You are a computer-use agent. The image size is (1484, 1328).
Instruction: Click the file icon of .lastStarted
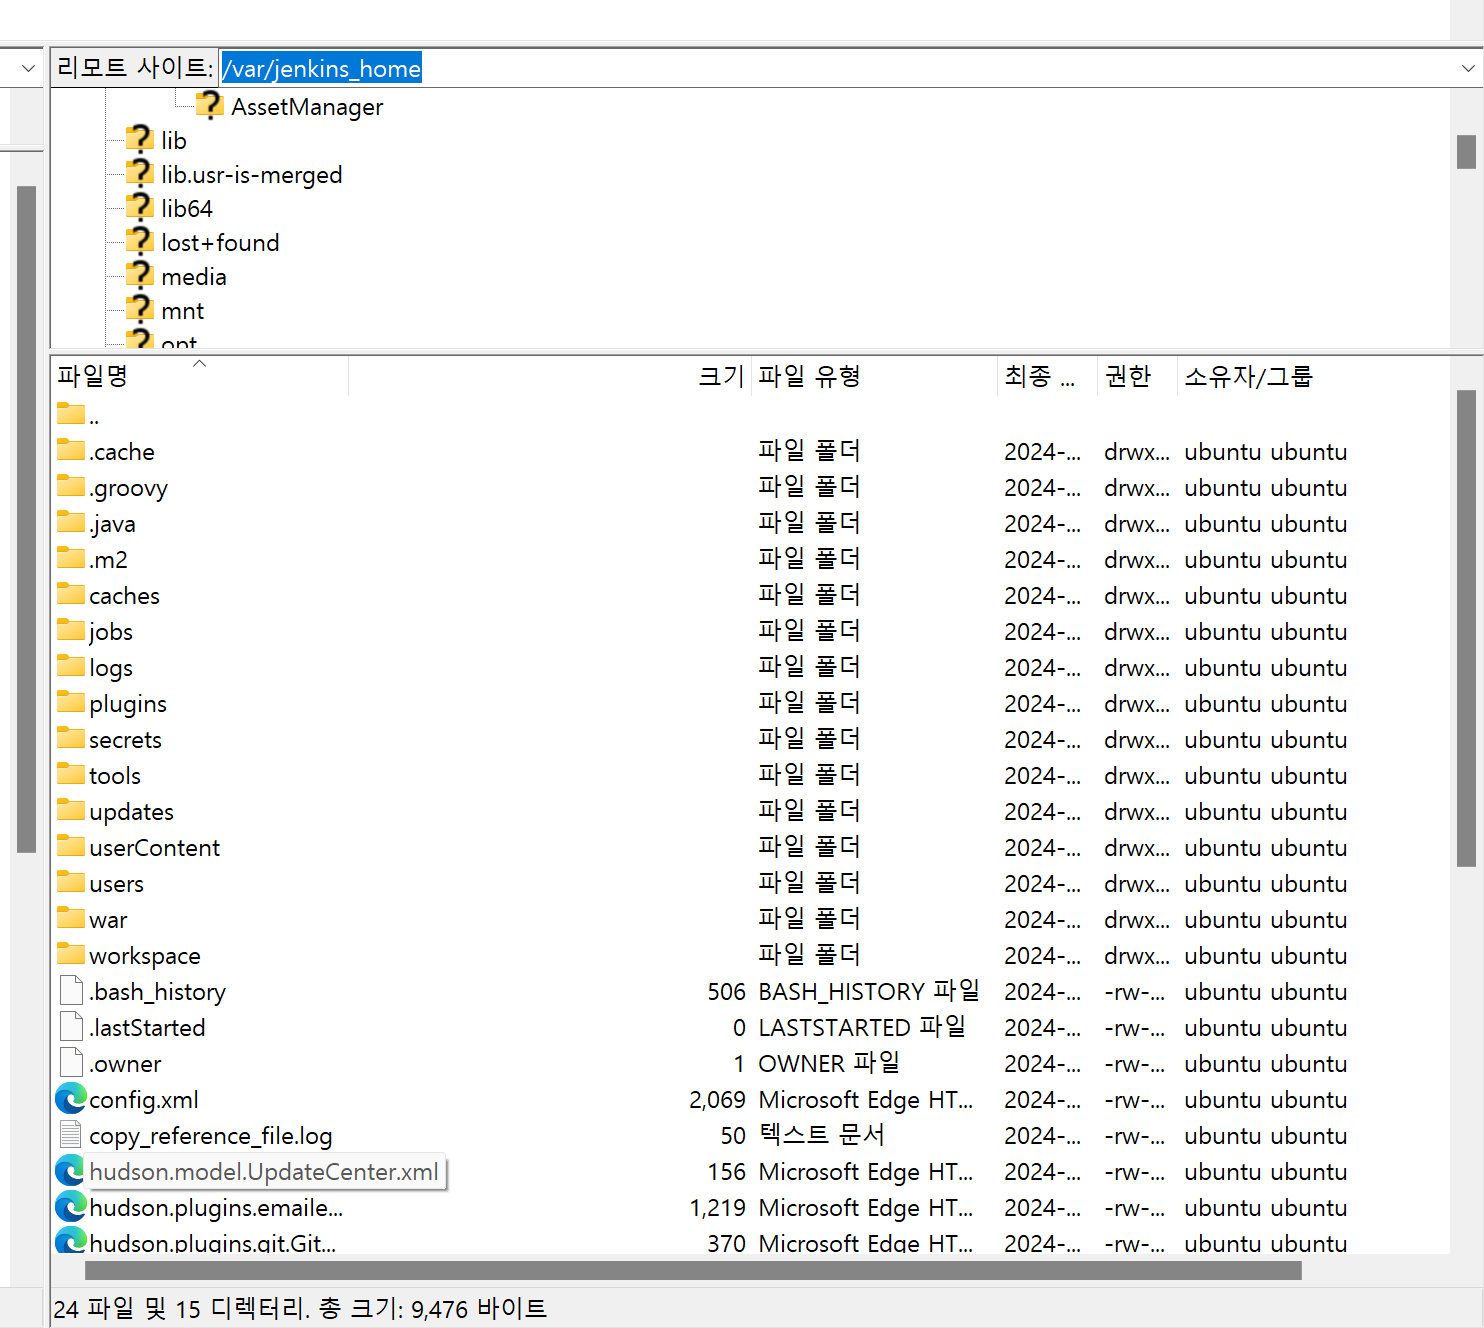pyautogui.click(x=71, y=1027)
